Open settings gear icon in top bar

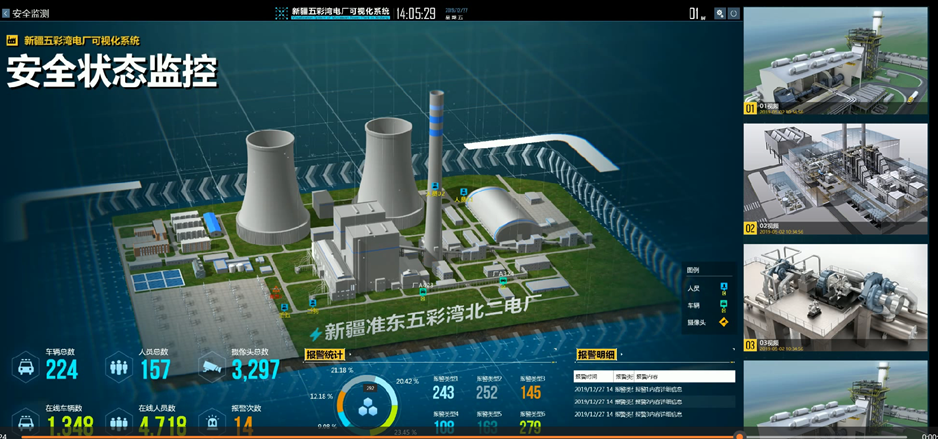pos(720,13)
